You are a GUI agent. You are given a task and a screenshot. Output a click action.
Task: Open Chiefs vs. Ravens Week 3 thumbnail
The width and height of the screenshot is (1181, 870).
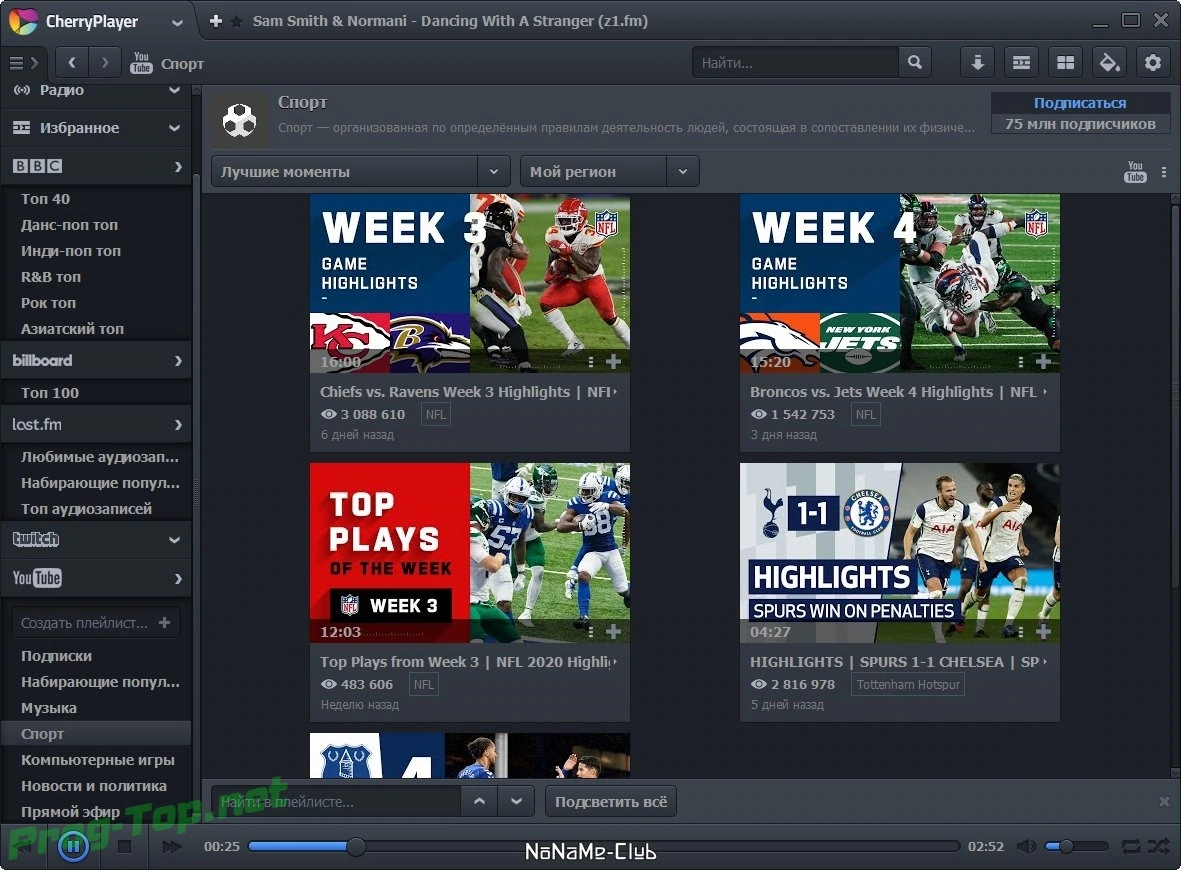(x=470, y=283)
